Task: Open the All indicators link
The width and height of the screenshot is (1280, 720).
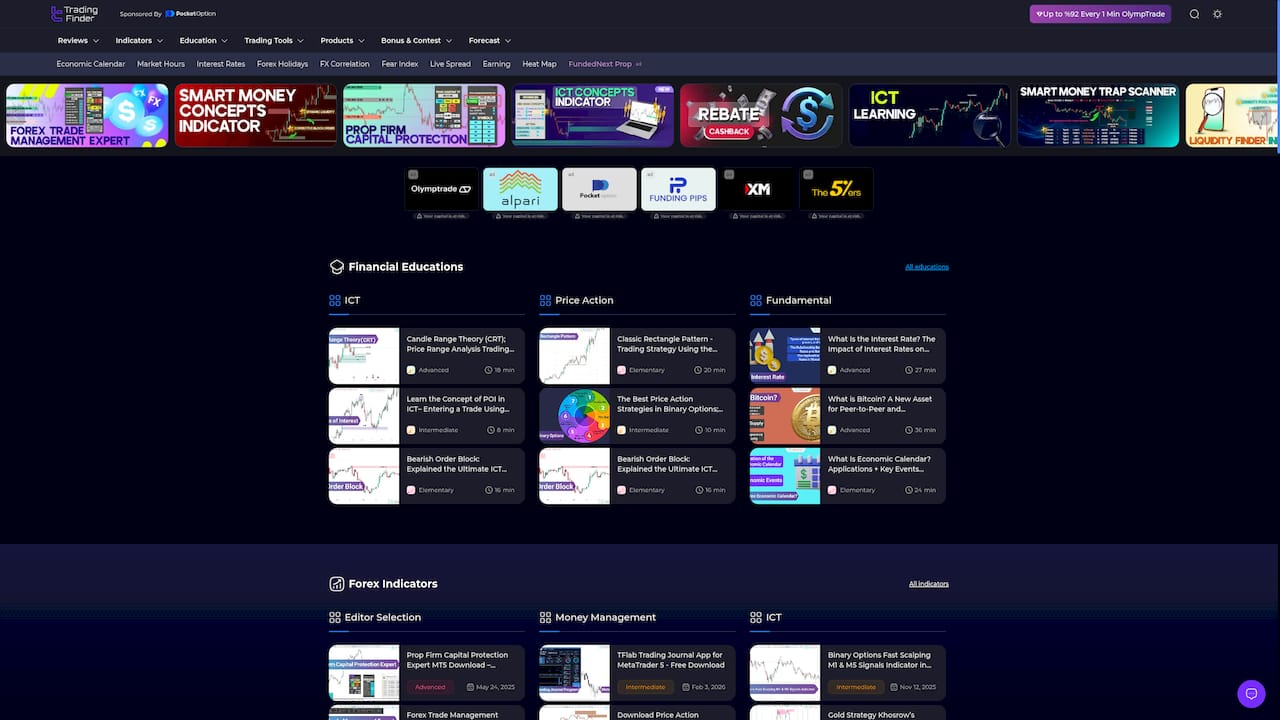Action: pos(929,583)
